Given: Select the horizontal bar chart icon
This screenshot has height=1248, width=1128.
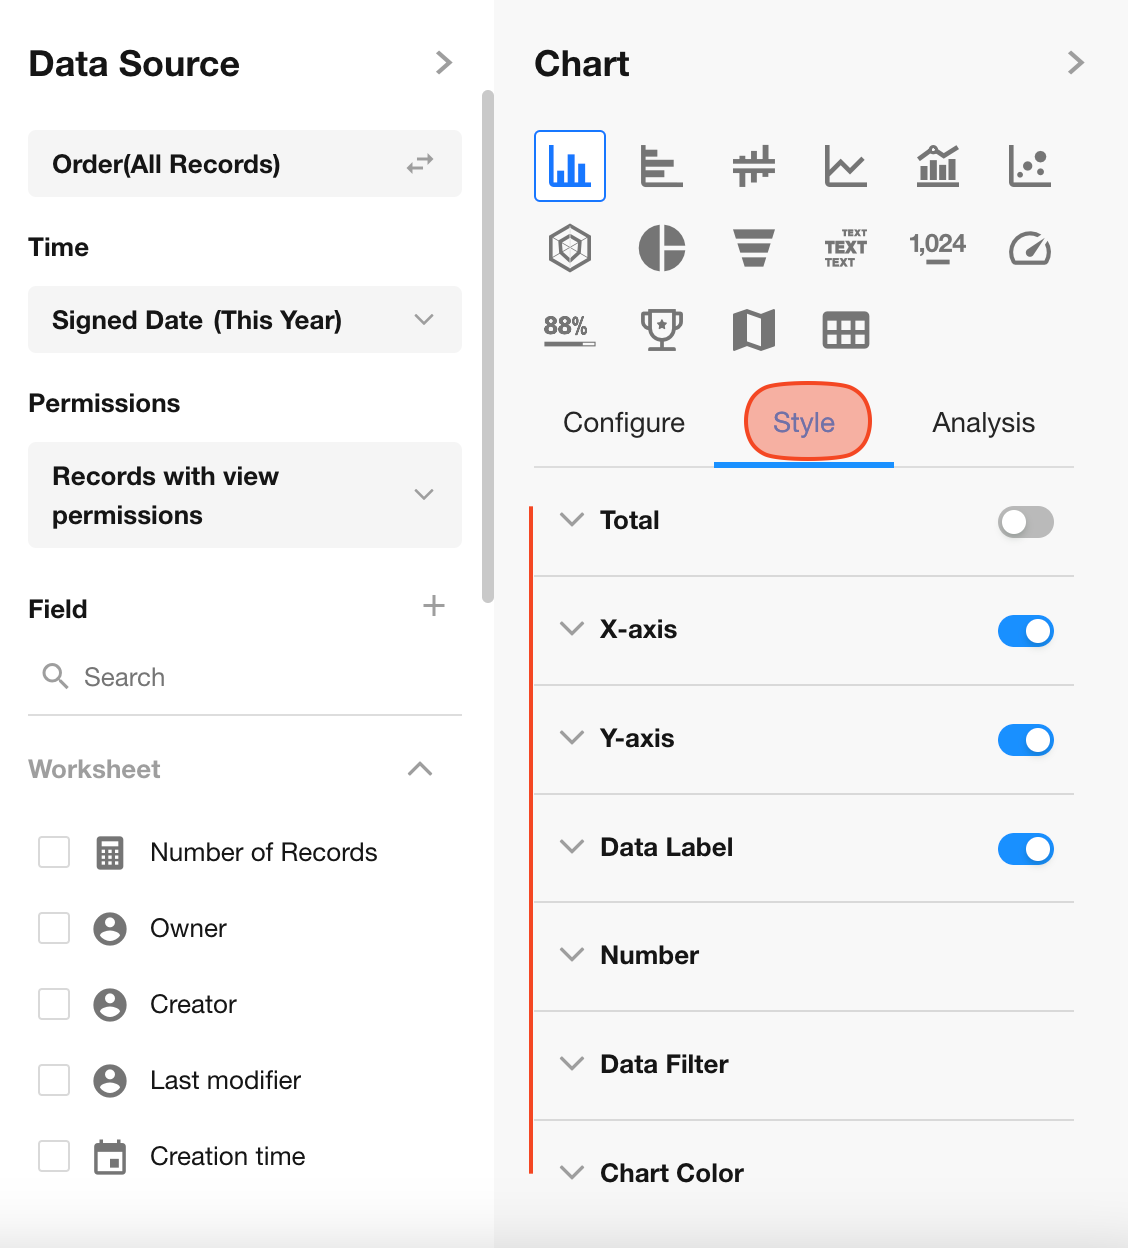Looking at the screenshot, I should tap(661, 166).
